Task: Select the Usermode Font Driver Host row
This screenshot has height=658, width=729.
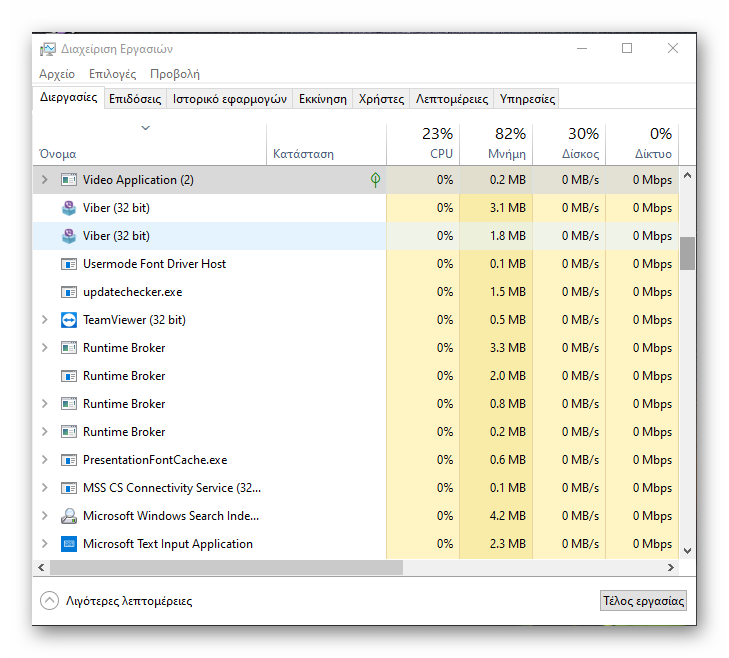Action: [x=356, y=264]
